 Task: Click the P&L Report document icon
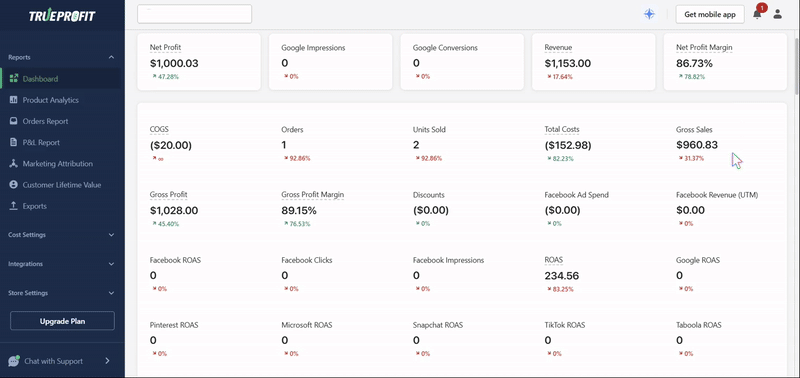(14, 143)
